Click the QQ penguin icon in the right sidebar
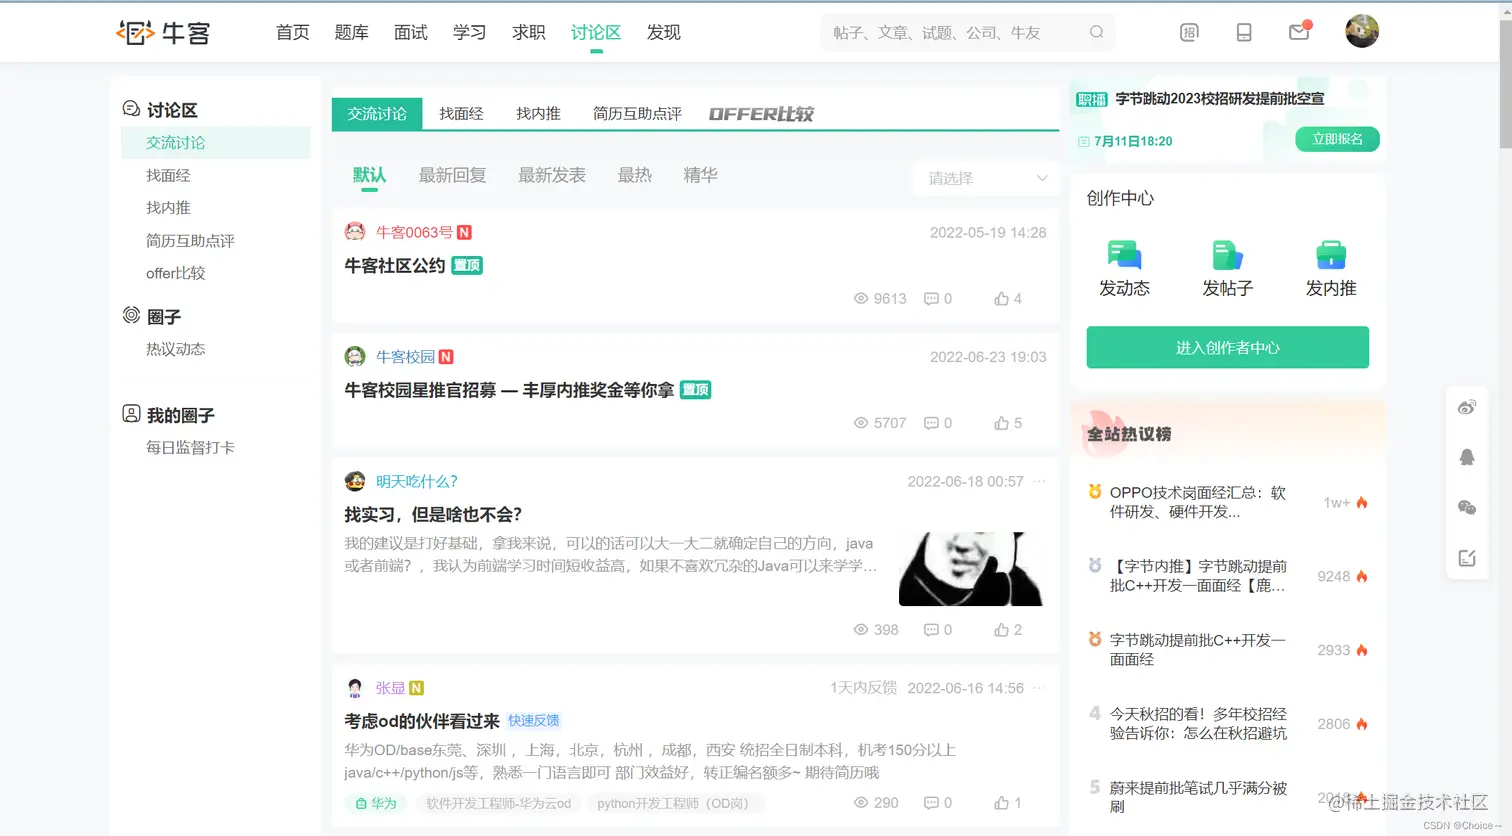Screen dimensions: 1512x836 [1467, 457]
